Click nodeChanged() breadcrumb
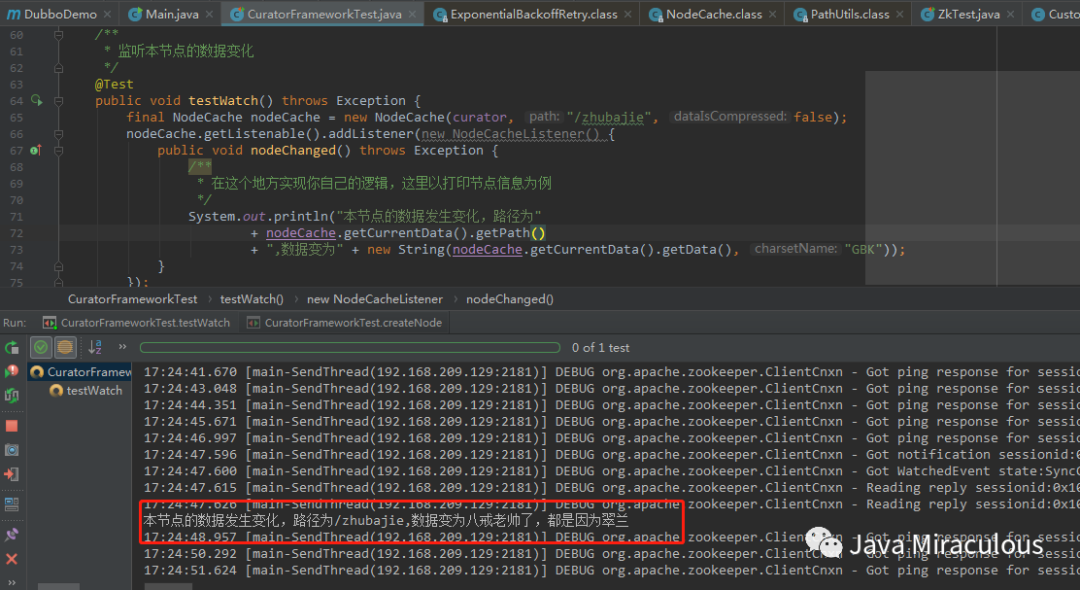This screenshot has height=590, width=1080. pos(510,299)
